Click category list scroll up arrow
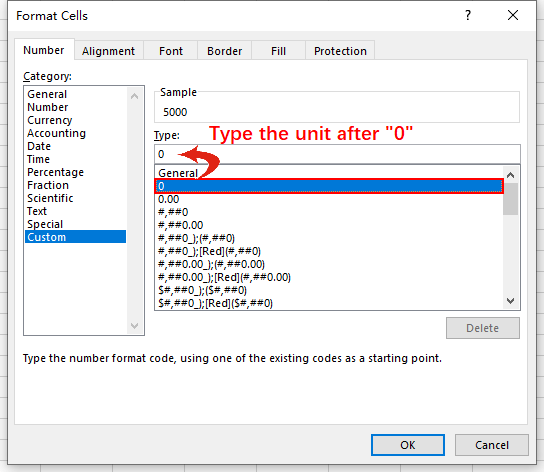 pos(135,96)
